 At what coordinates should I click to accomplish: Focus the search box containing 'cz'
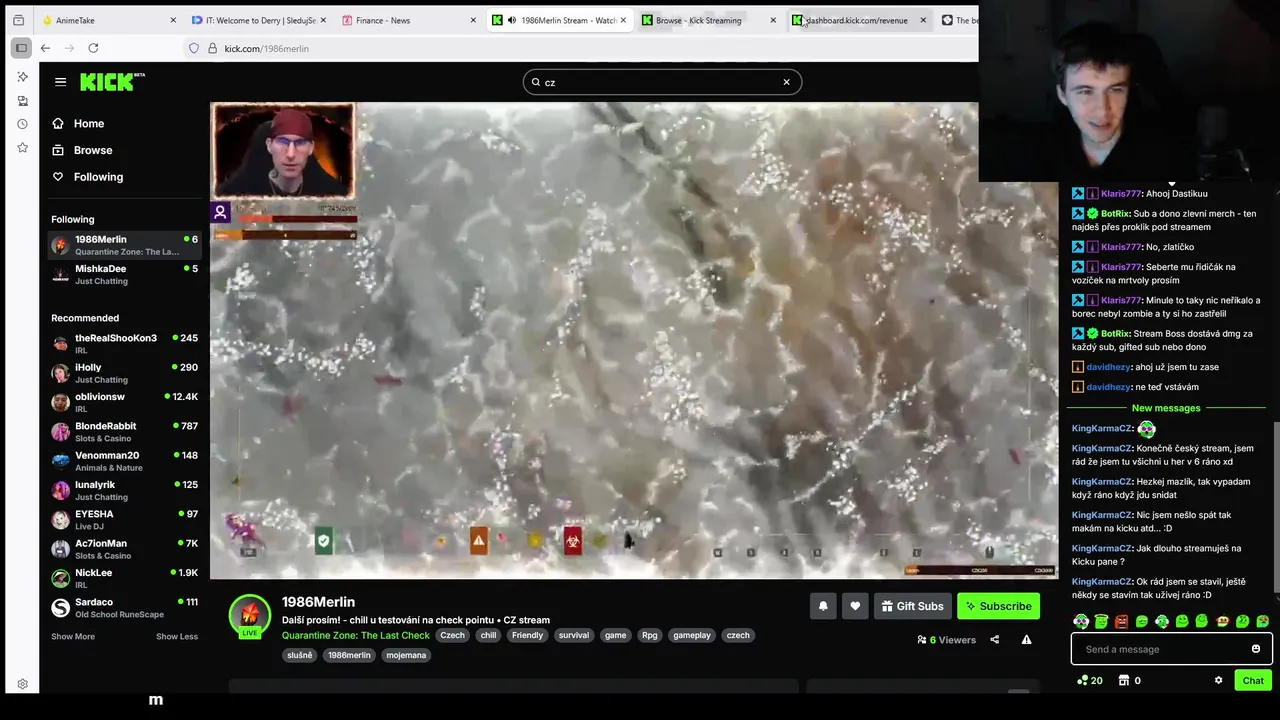pos(661,82)
